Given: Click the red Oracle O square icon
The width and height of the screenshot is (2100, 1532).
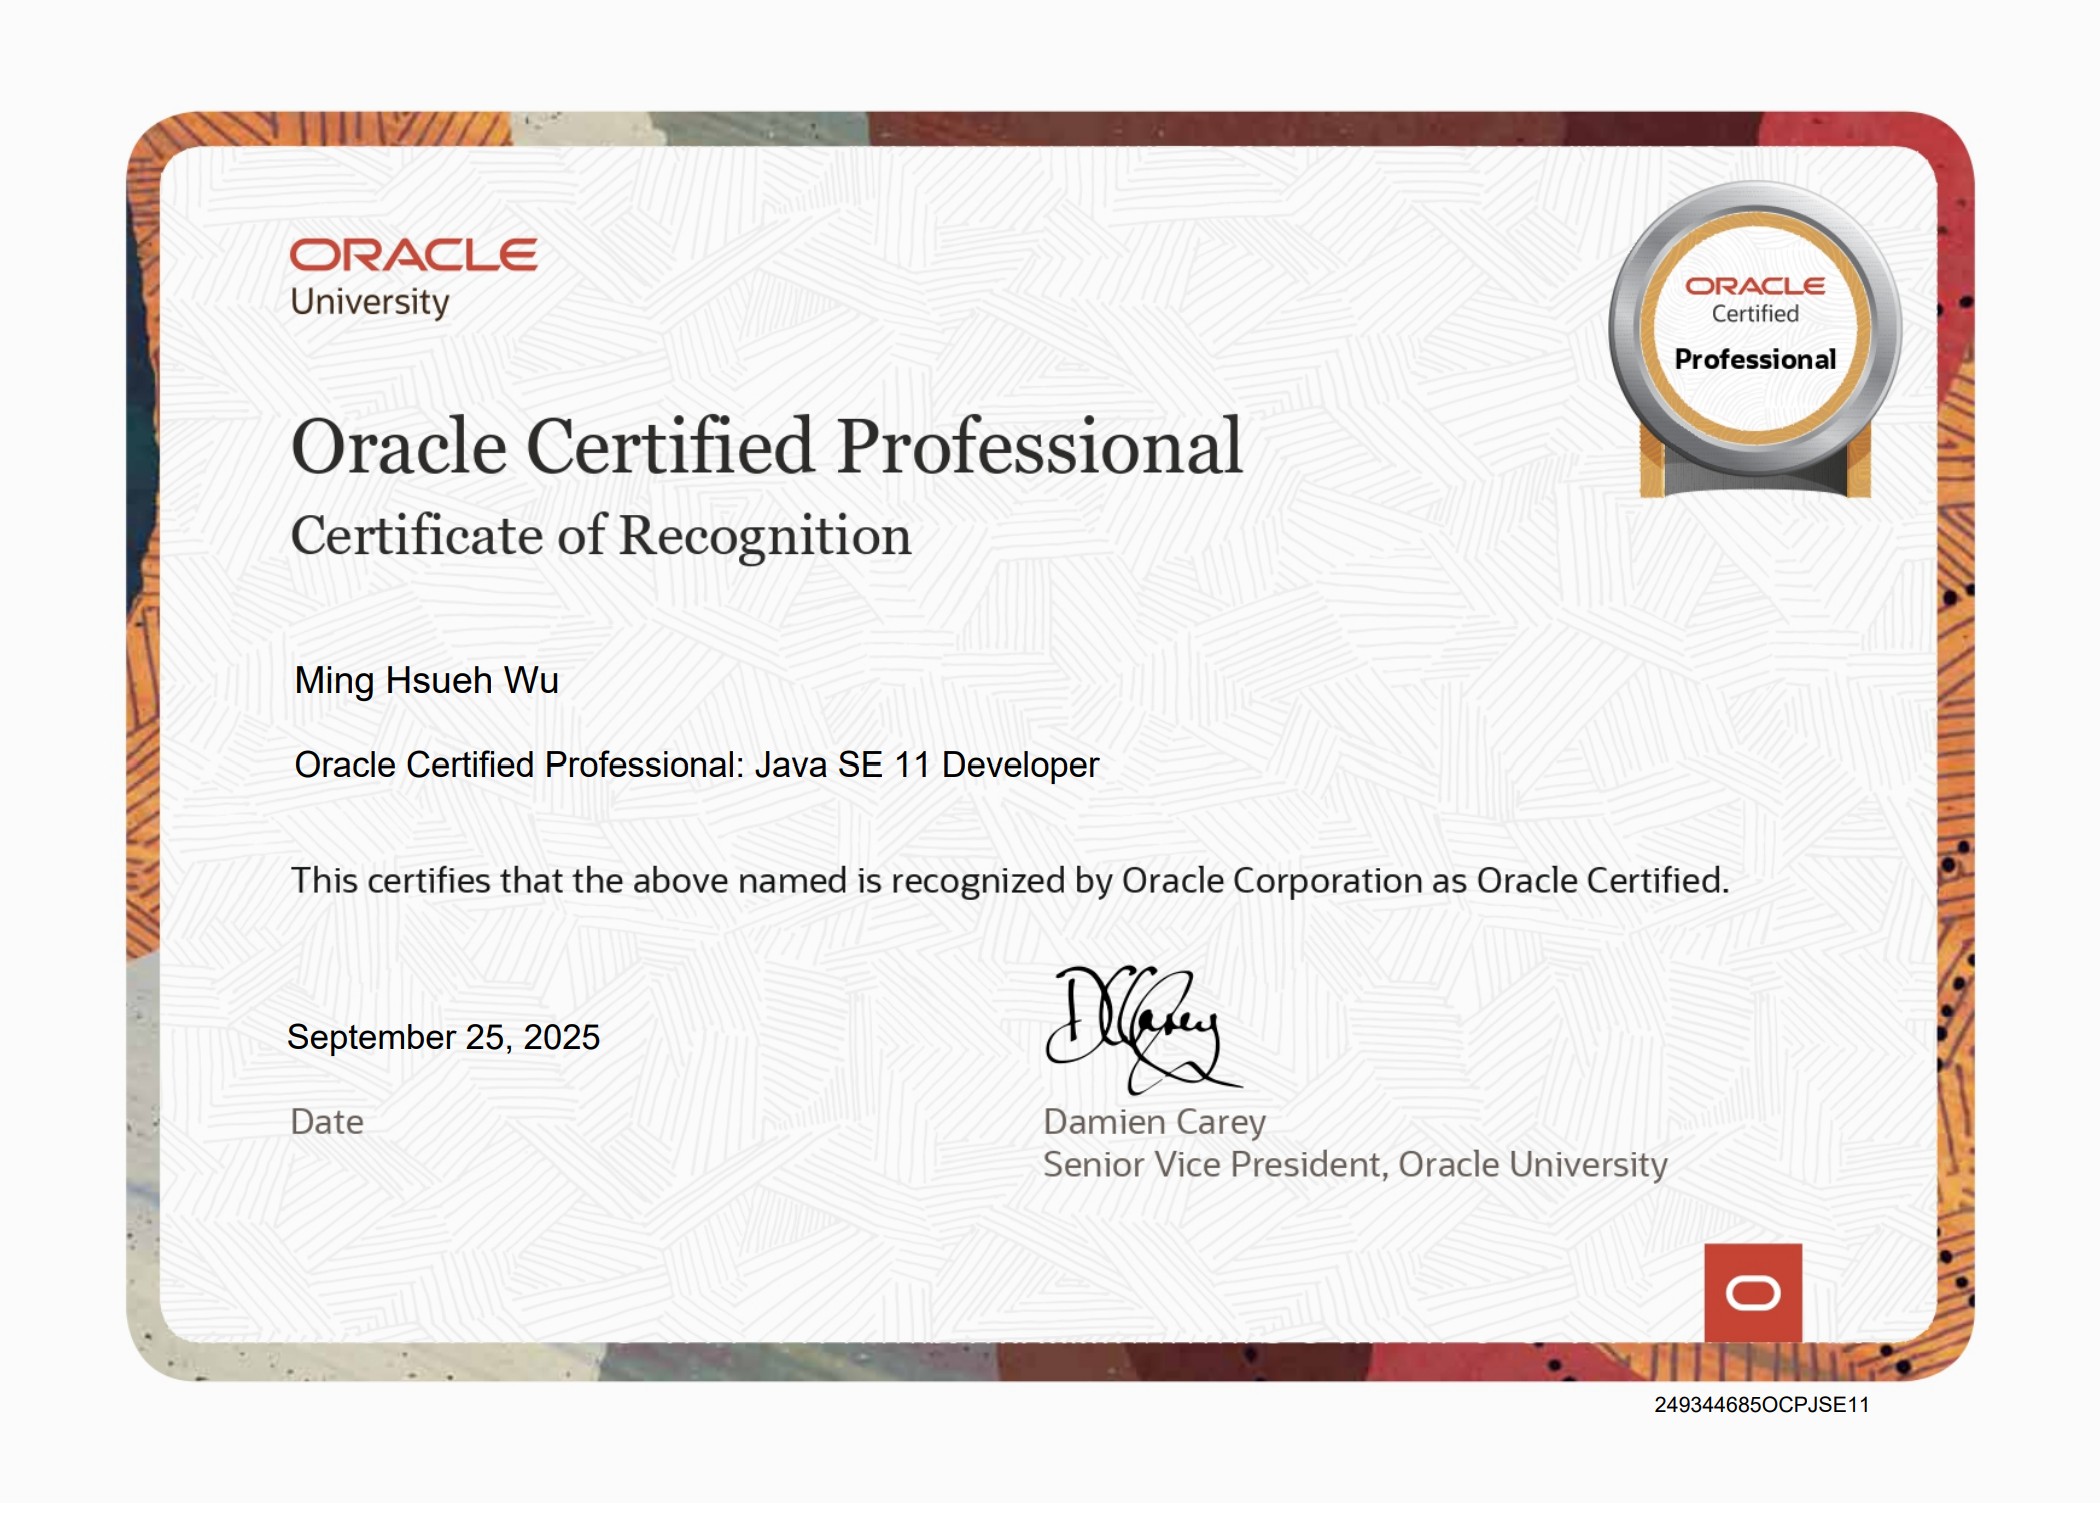Looking at the screenshot, I should [x=1753, y=1292].
